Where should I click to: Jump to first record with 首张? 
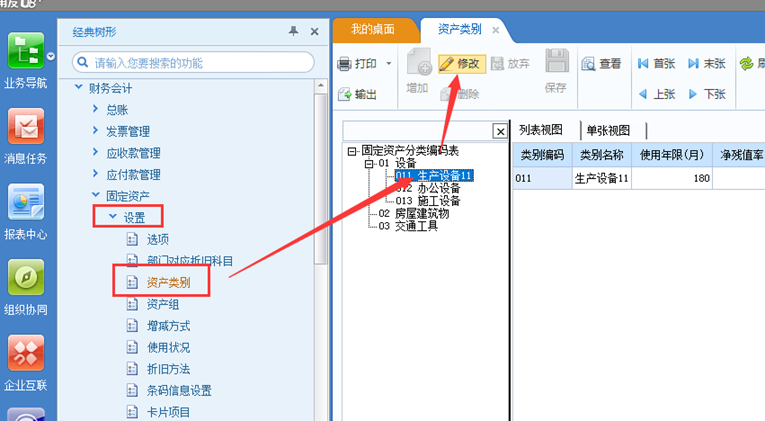click(x=656, y=63)
